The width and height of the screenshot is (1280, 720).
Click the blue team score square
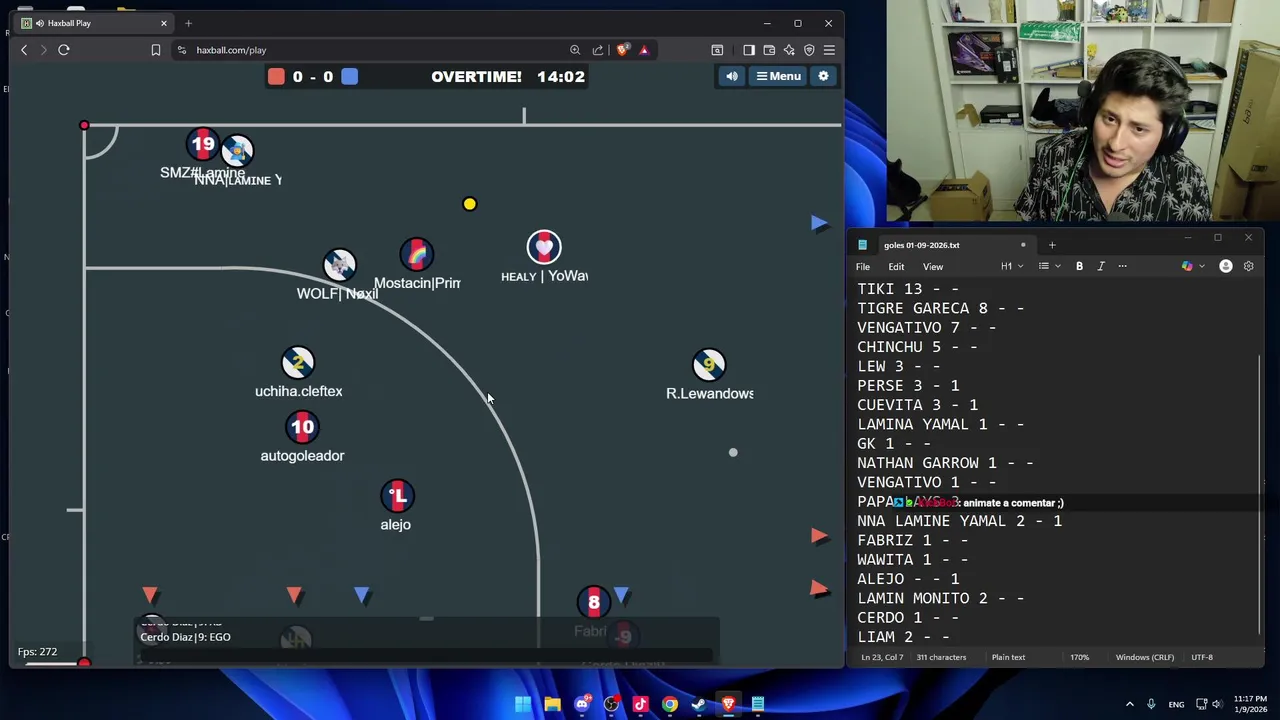[x=349, y=76]
